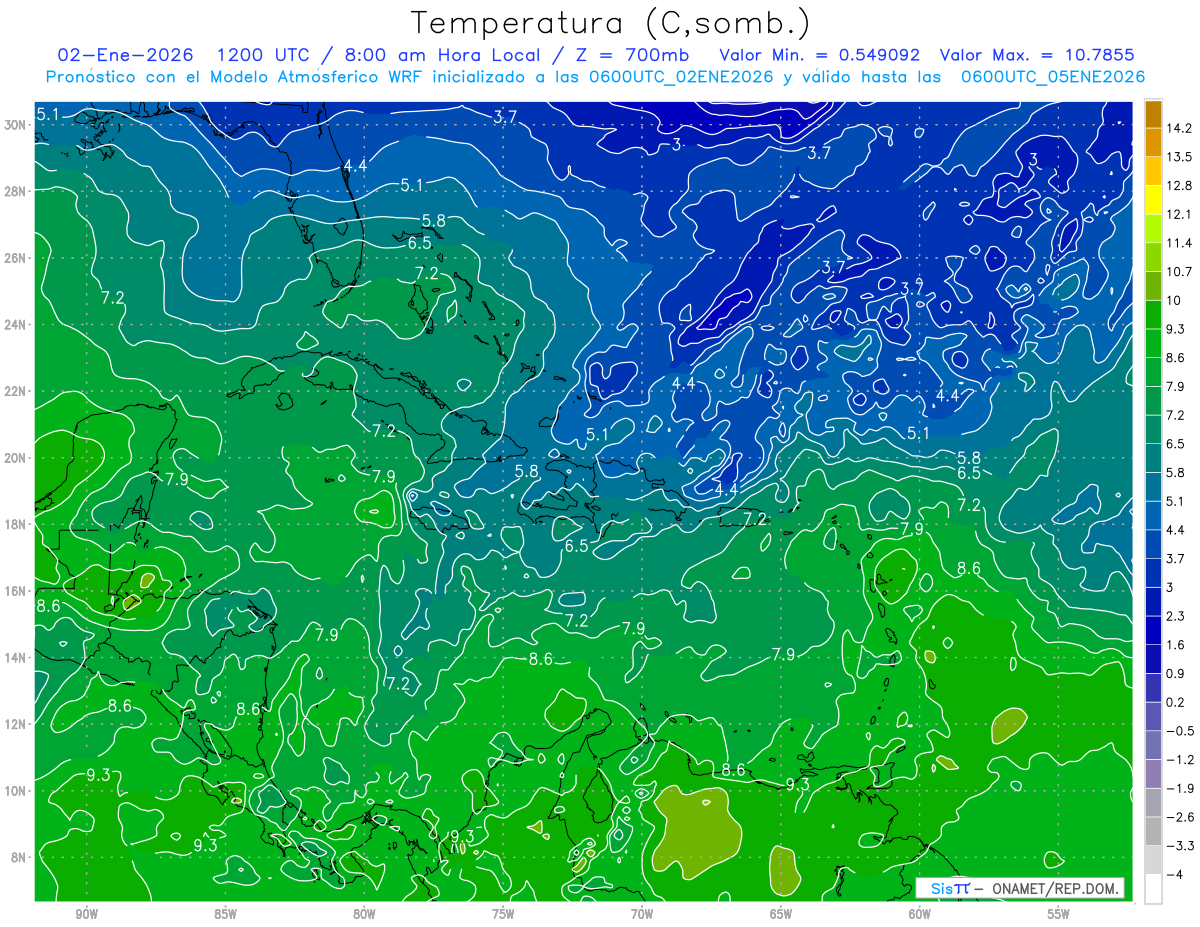Click the 13.5 value on the color scale
Screen dimensions: 1200x927
1181,157
